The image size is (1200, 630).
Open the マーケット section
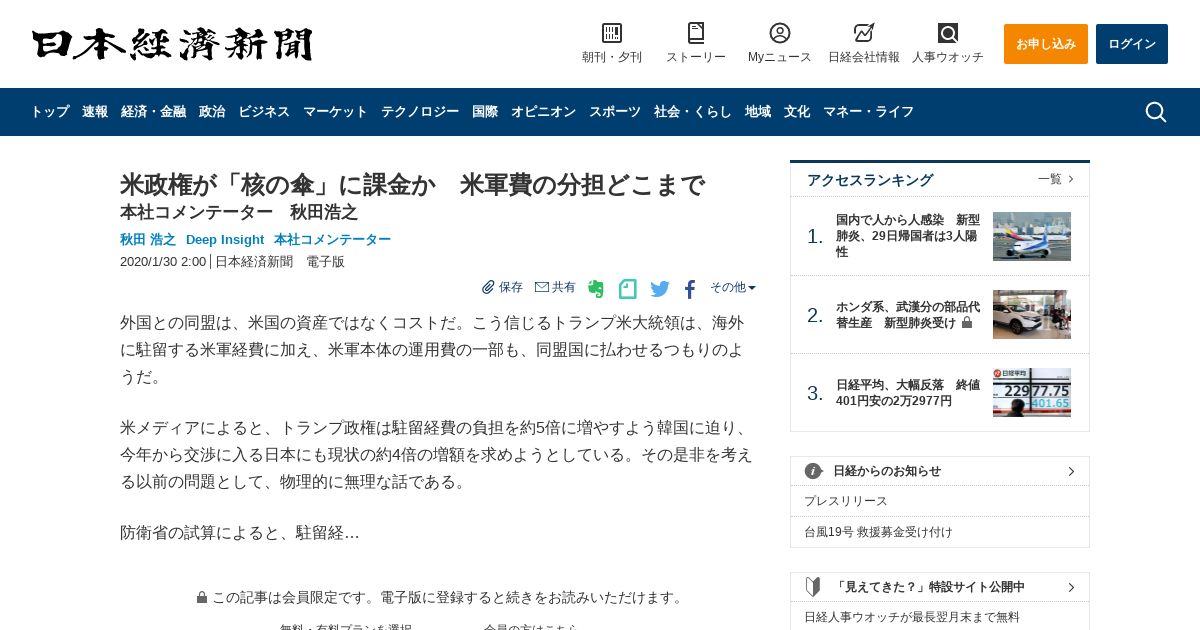335,112
